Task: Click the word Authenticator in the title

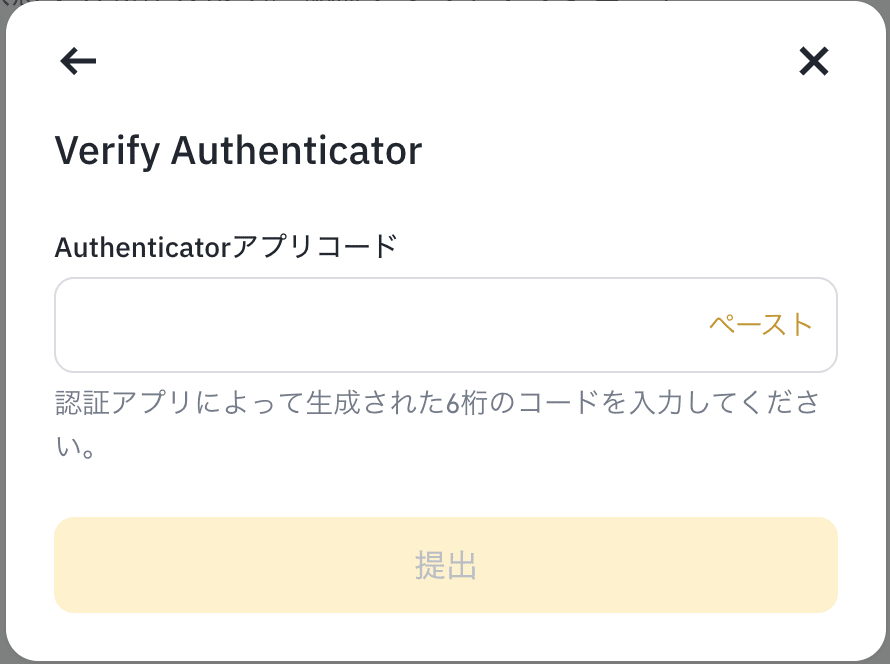Action: click(296, 151)
